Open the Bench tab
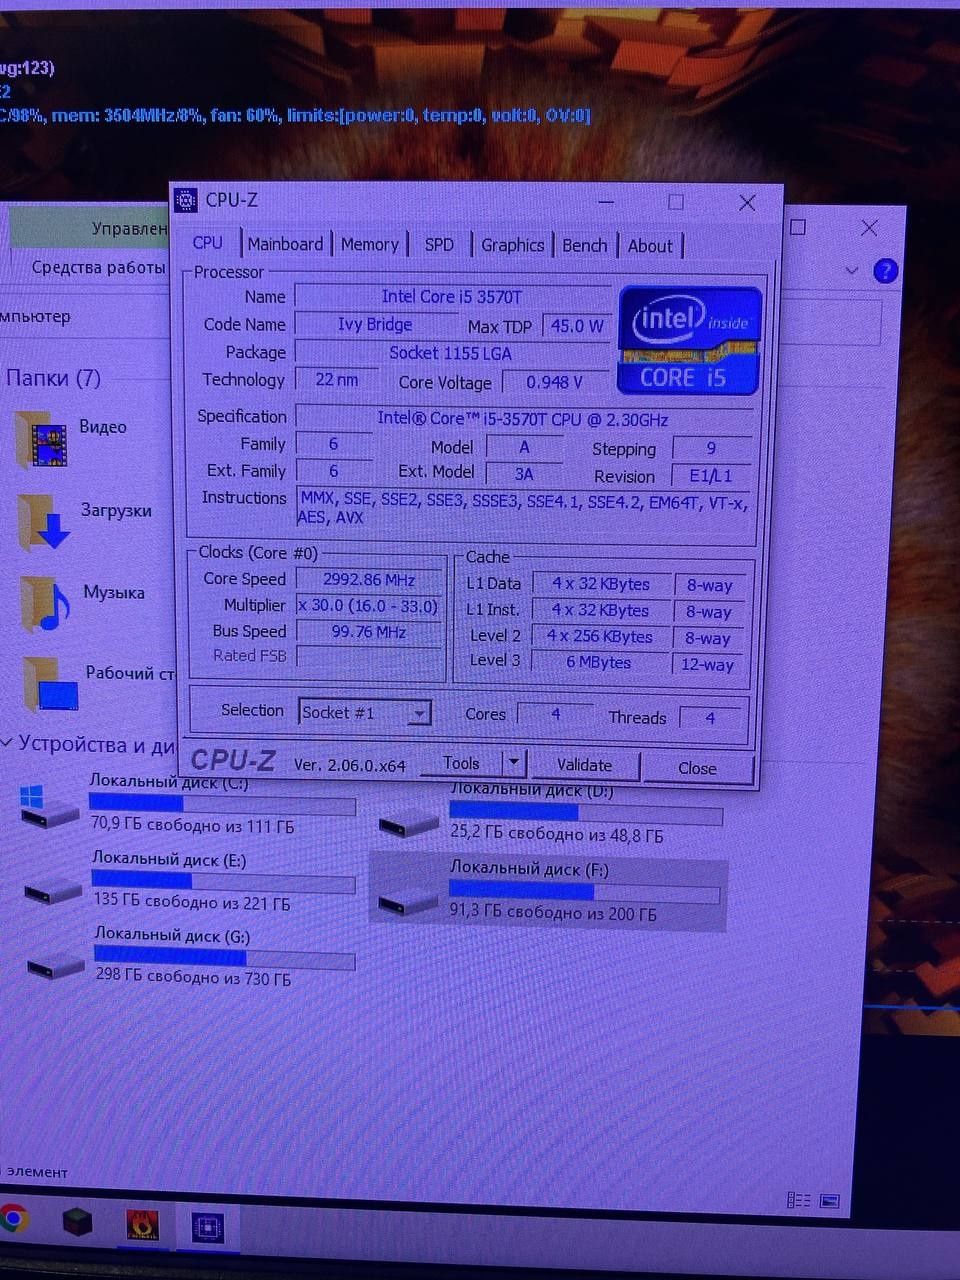The image size is (960, 1280). point(584,245)
